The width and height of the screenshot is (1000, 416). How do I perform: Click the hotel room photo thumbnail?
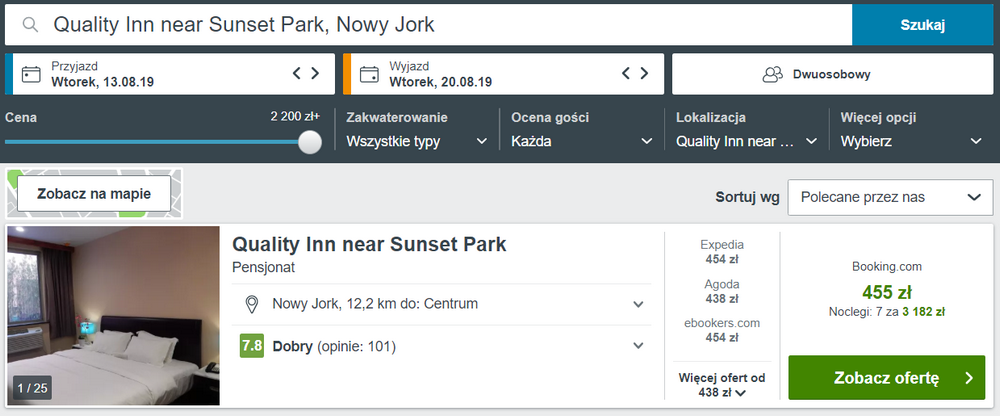pyautogui.click(x=113, y=315)
